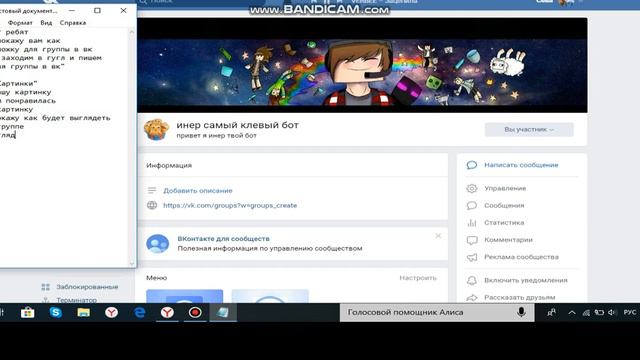Click Notepad scrollbar up arrow

(132, 32)
